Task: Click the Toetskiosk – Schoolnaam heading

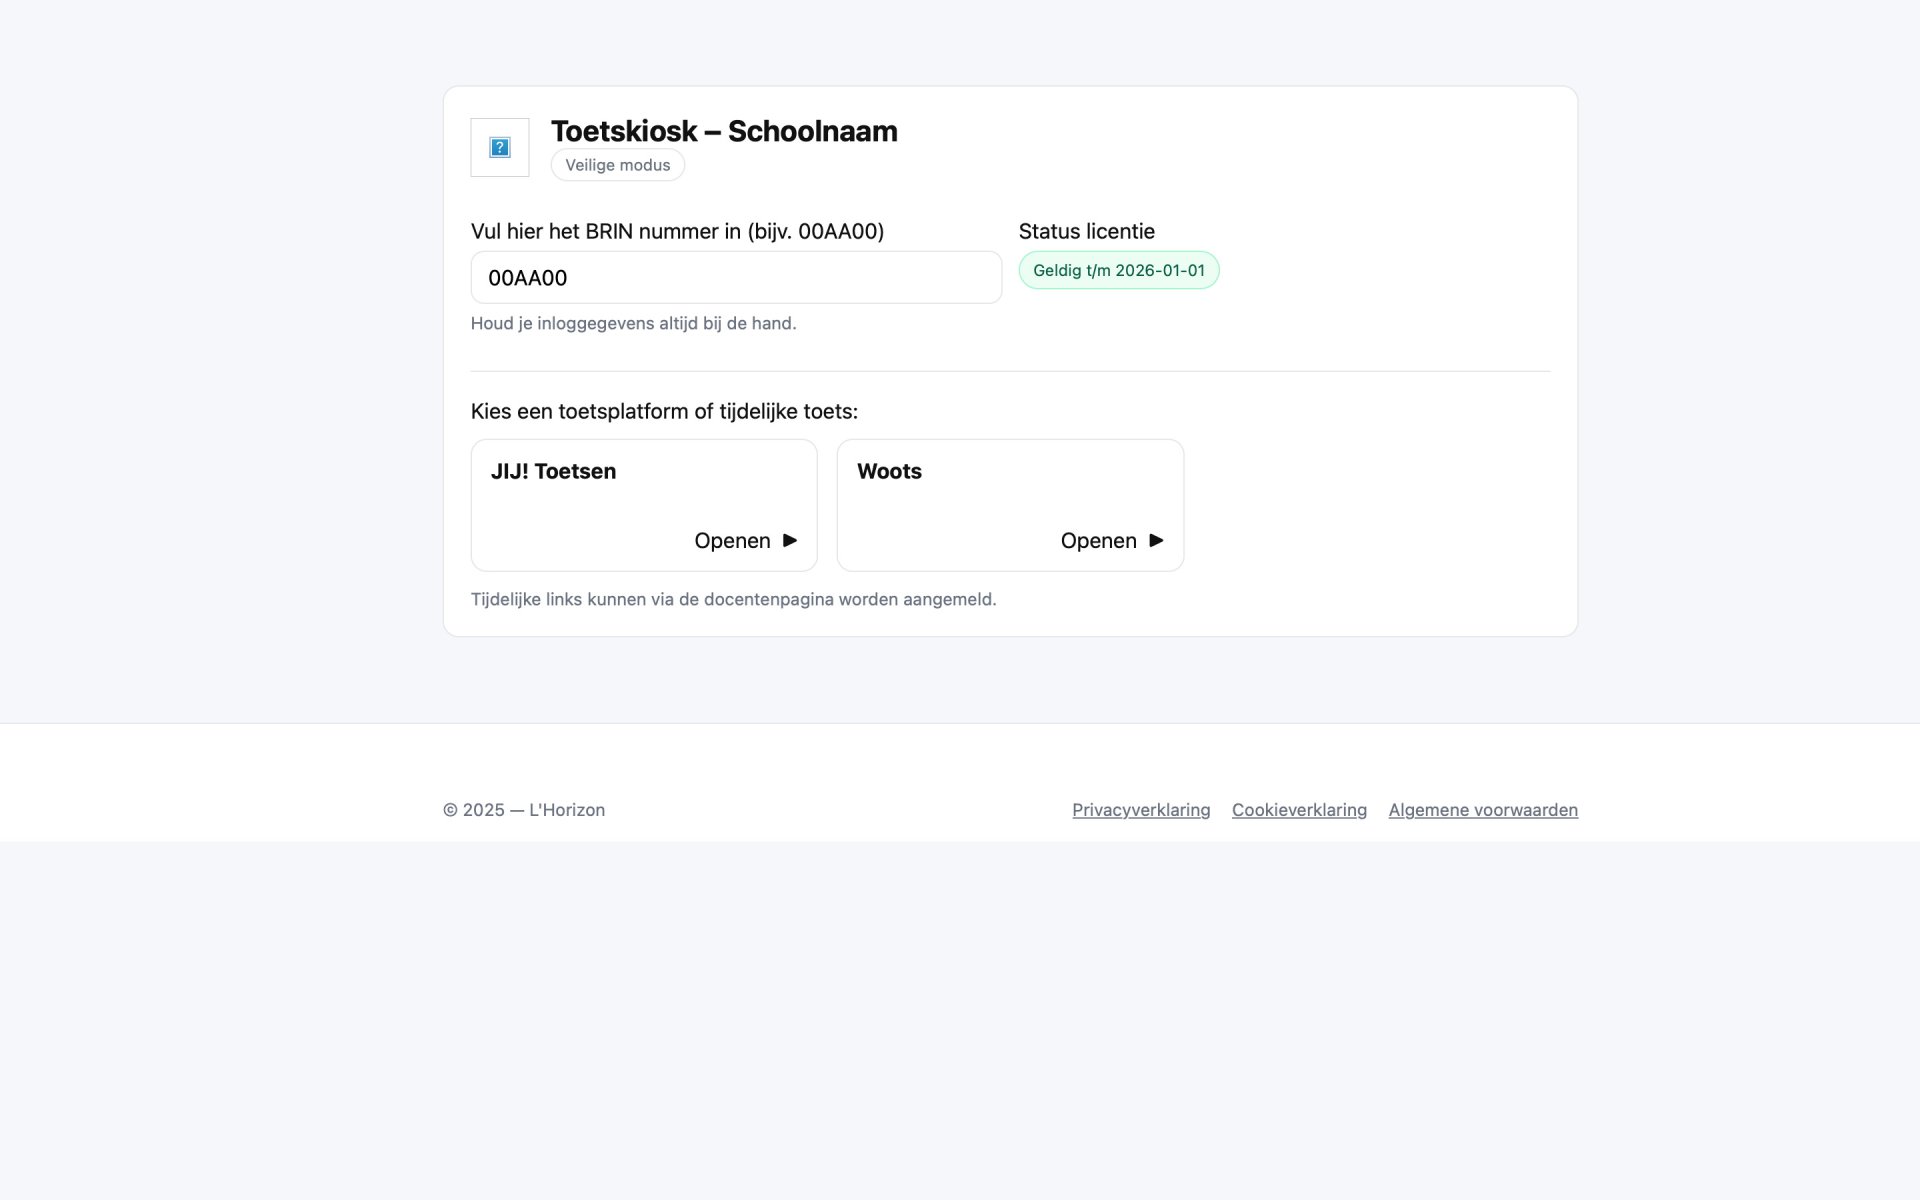Action: [724, 130]
